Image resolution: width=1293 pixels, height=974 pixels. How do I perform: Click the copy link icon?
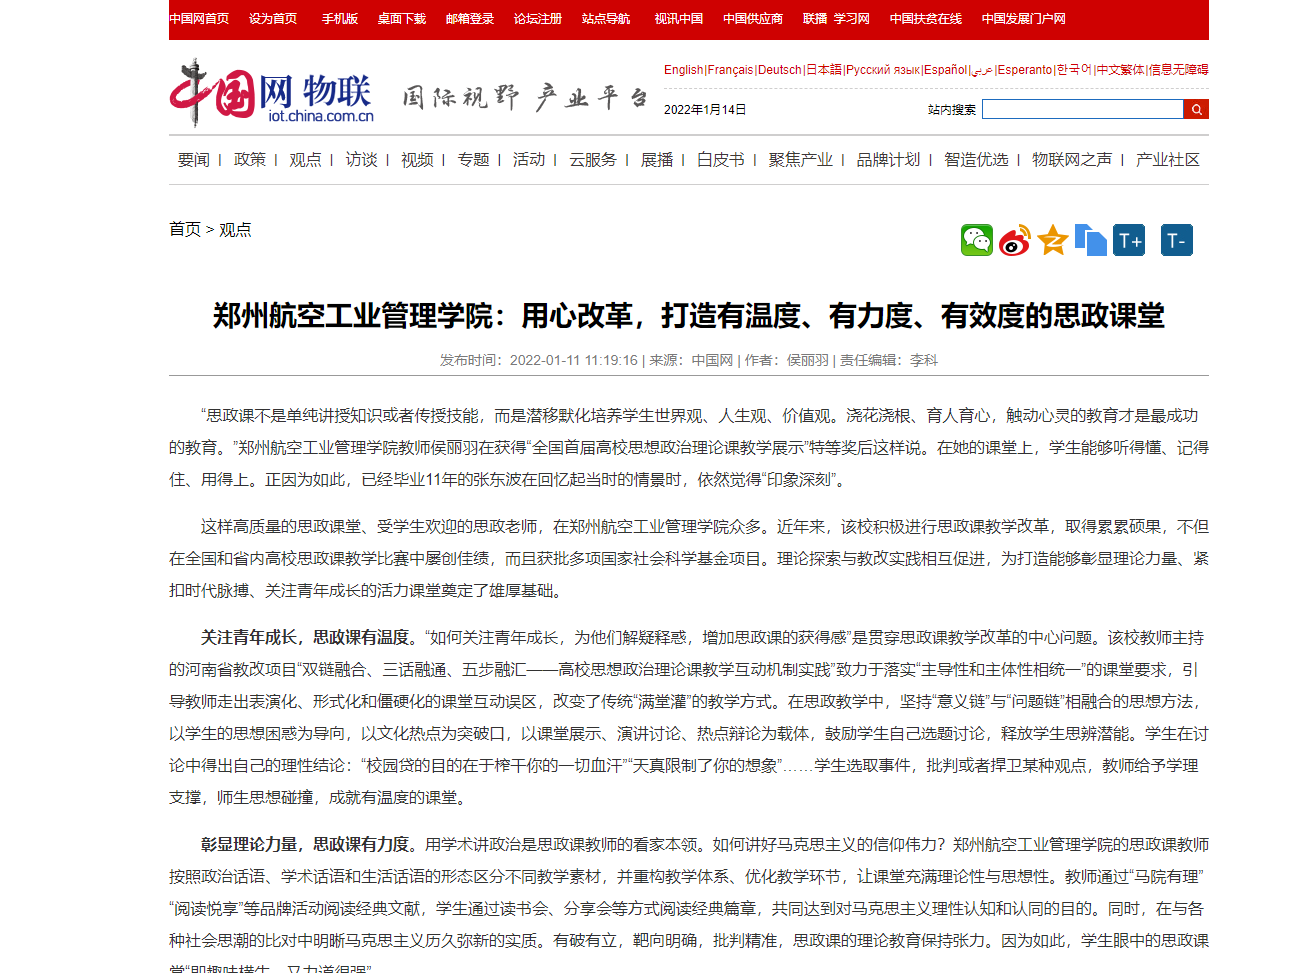tap(1091, 240)
